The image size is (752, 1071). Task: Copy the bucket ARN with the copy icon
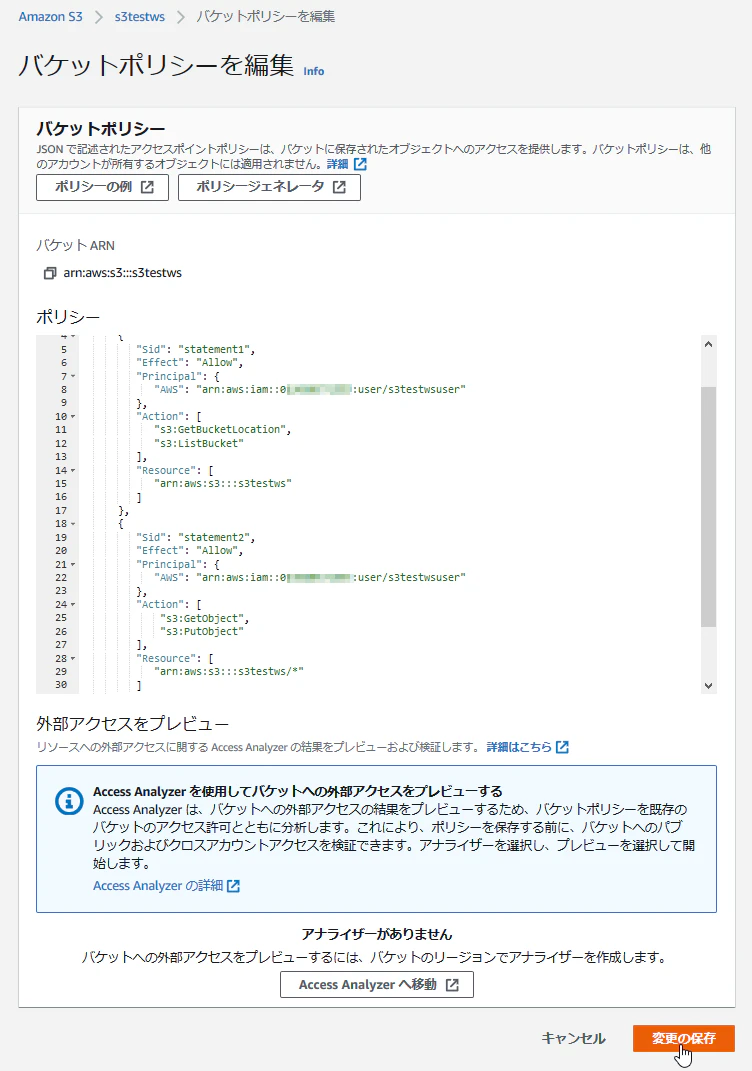49,273
